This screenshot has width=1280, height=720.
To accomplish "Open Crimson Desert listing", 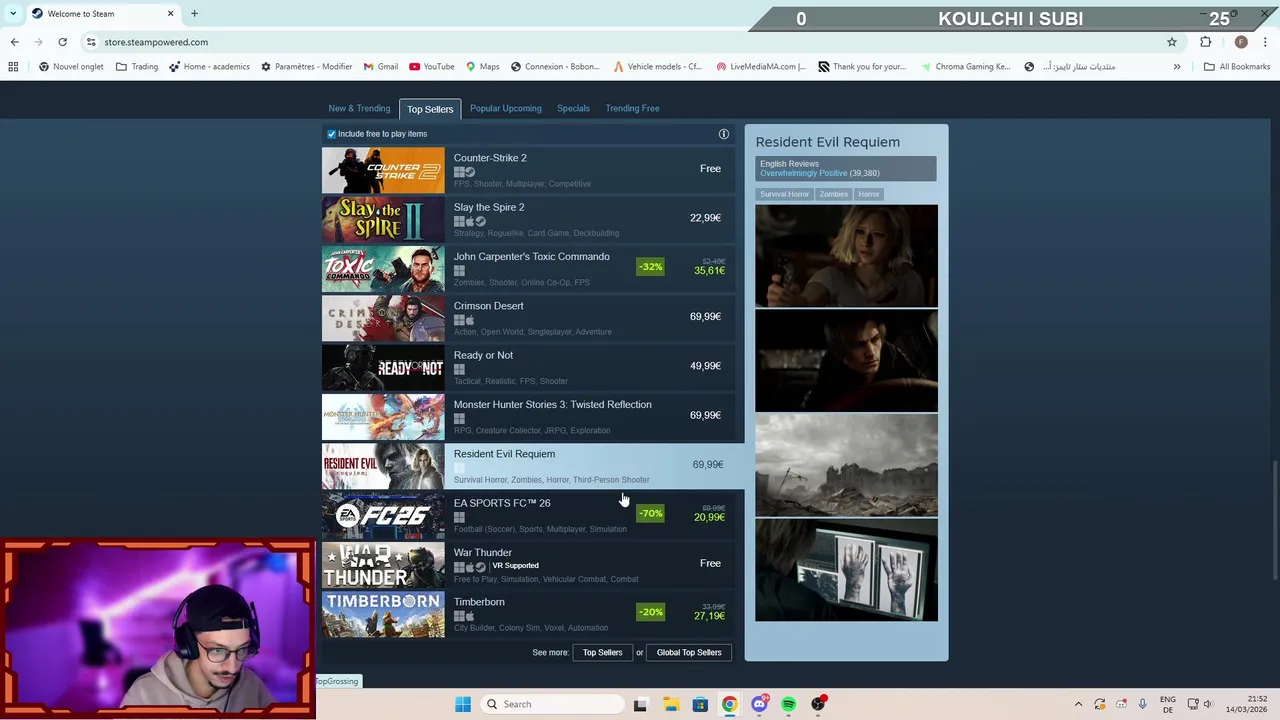I will 529,317.
